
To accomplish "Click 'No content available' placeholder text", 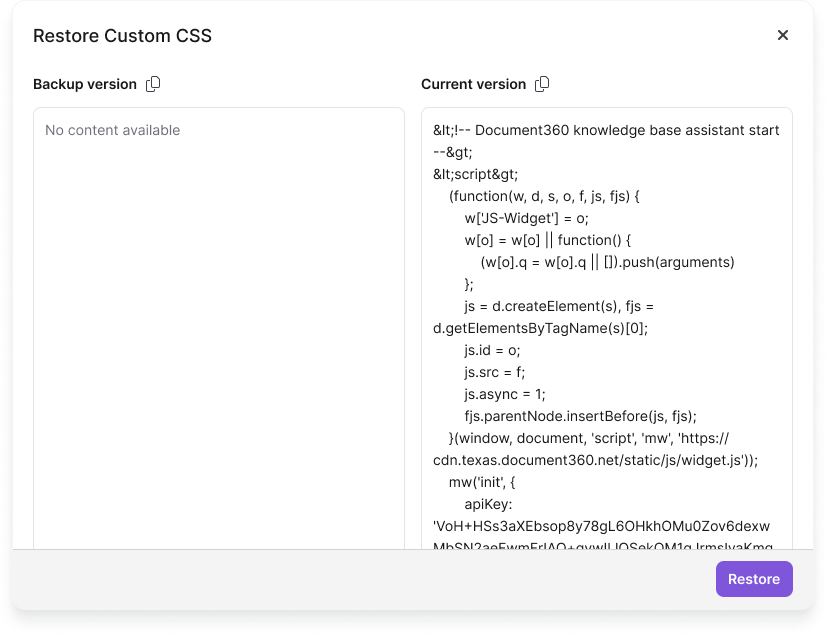I will click(112, 130).
